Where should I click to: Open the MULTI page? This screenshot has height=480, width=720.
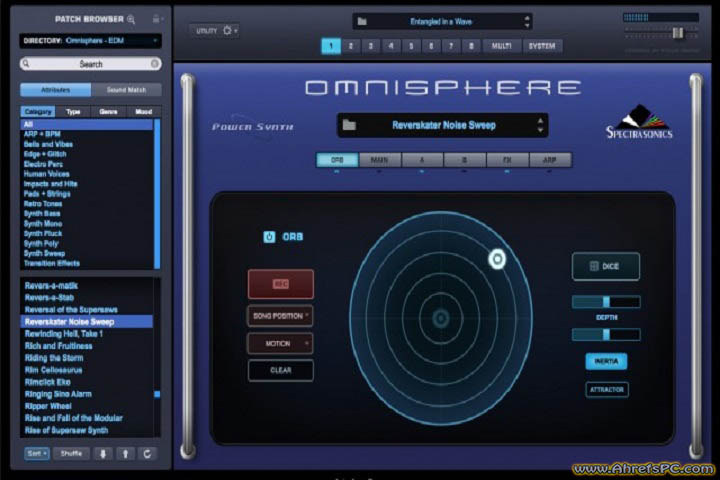click(x=501, y=46)
